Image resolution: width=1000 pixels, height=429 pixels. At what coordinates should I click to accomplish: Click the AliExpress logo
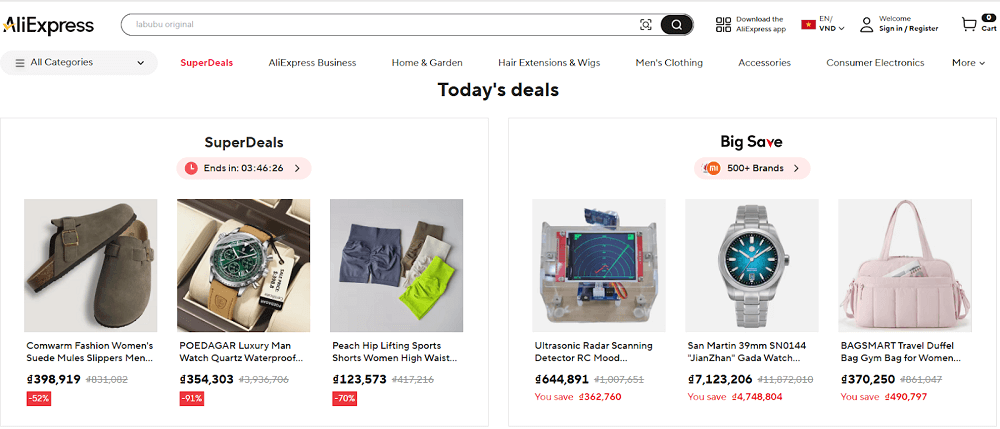pos(48,25)
